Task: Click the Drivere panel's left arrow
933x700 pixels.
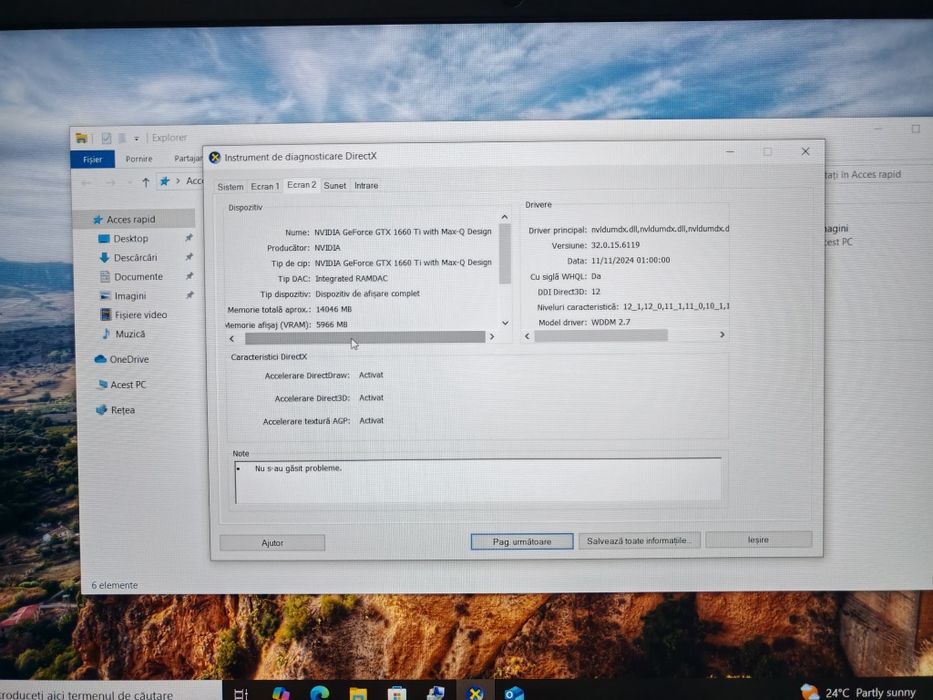Action: click(527, 336)
